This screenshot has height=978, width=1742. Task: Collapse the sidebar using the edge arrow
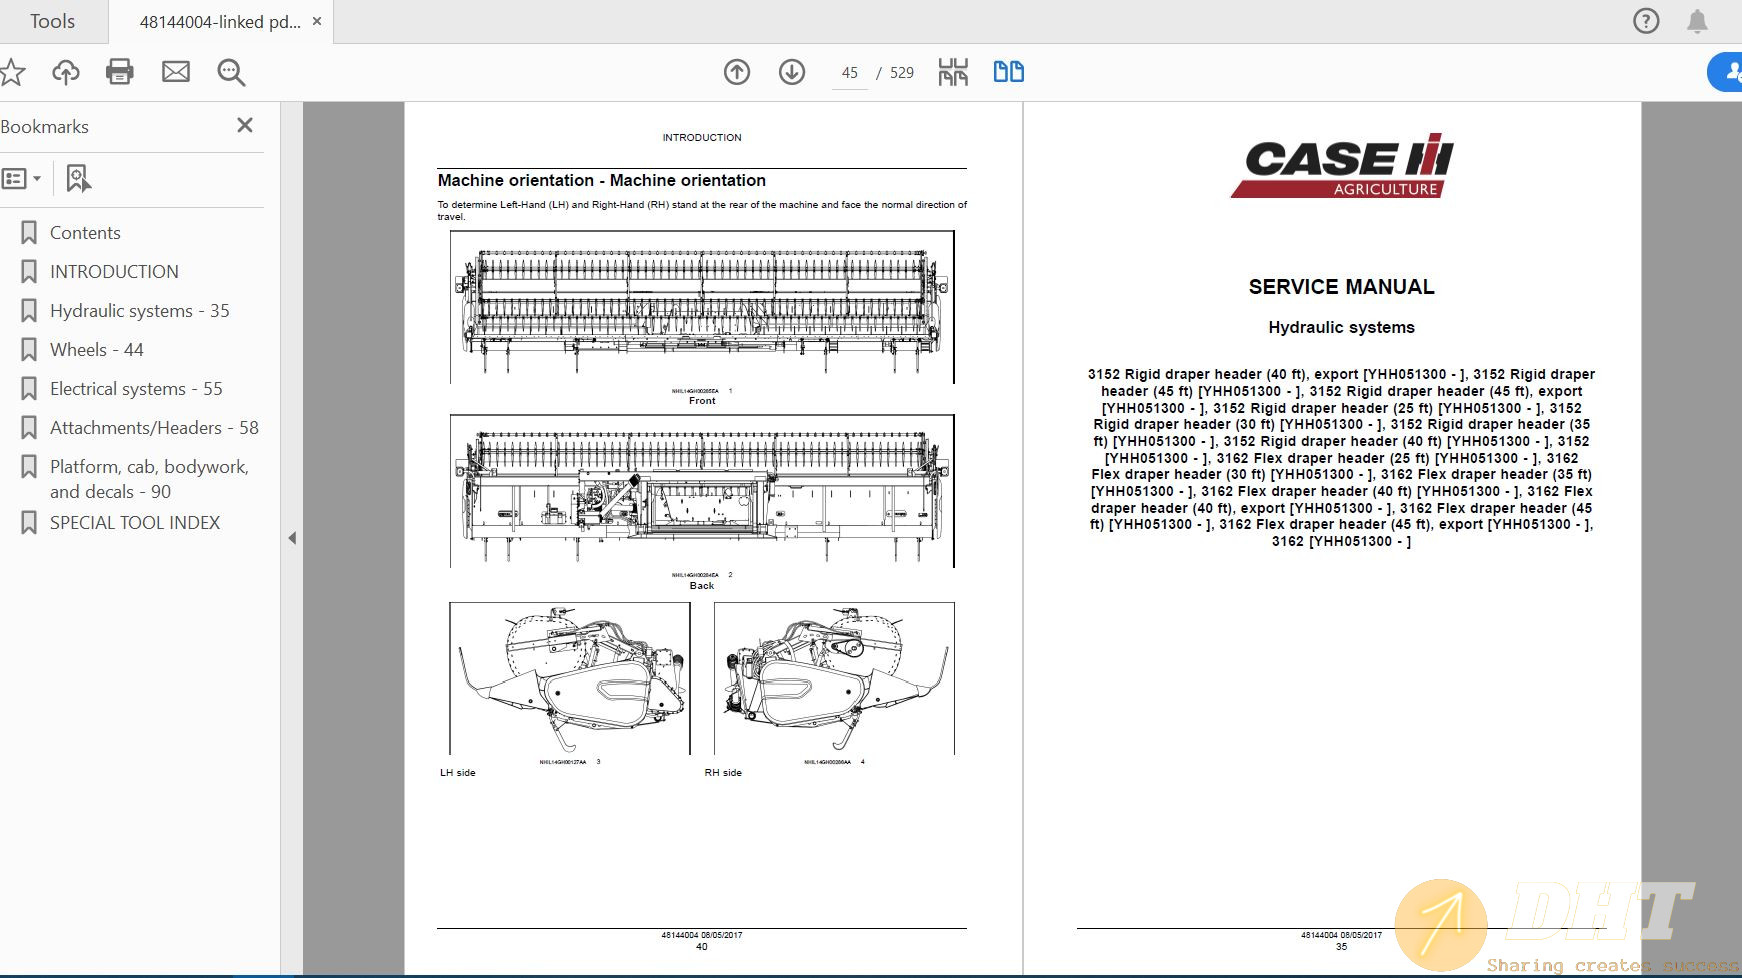[291, 537]
